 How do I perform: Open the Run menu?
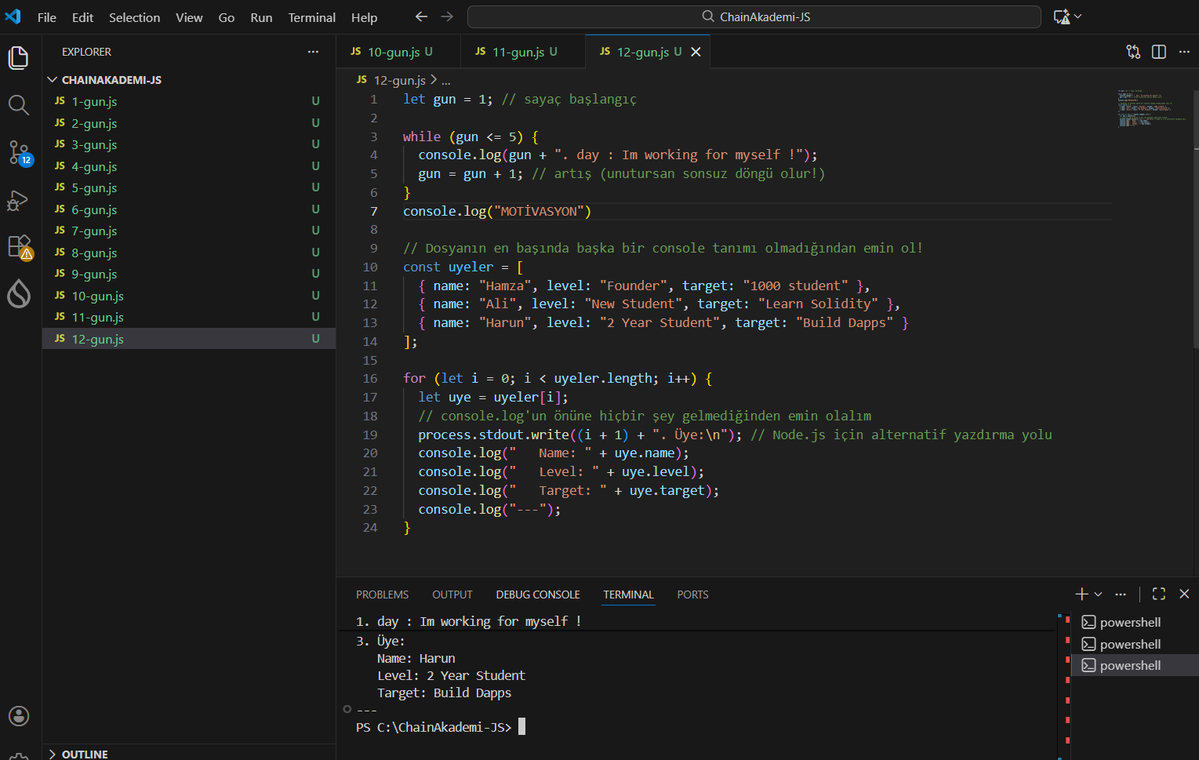point(261,17)
